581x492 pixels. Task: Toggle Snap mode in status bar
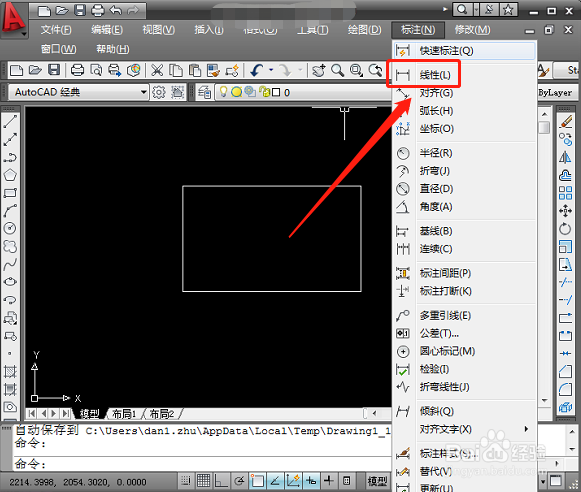pyautogui.click(x=186, y=481)
